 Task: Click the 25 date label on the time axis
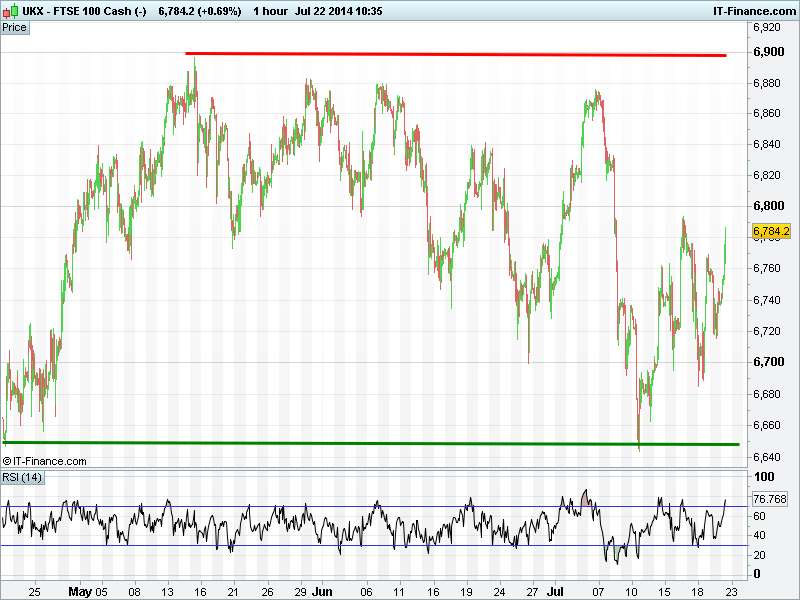[x=34, y=592]
